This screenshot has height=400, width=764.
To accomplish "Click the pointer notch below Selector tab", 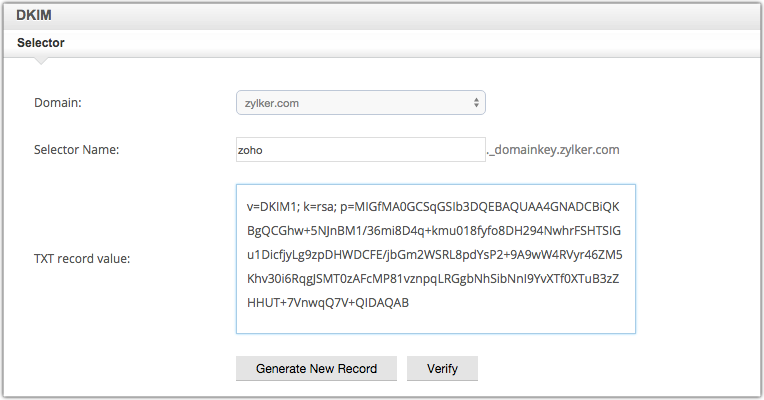I will pyautogui.click(x=40, y=62).
